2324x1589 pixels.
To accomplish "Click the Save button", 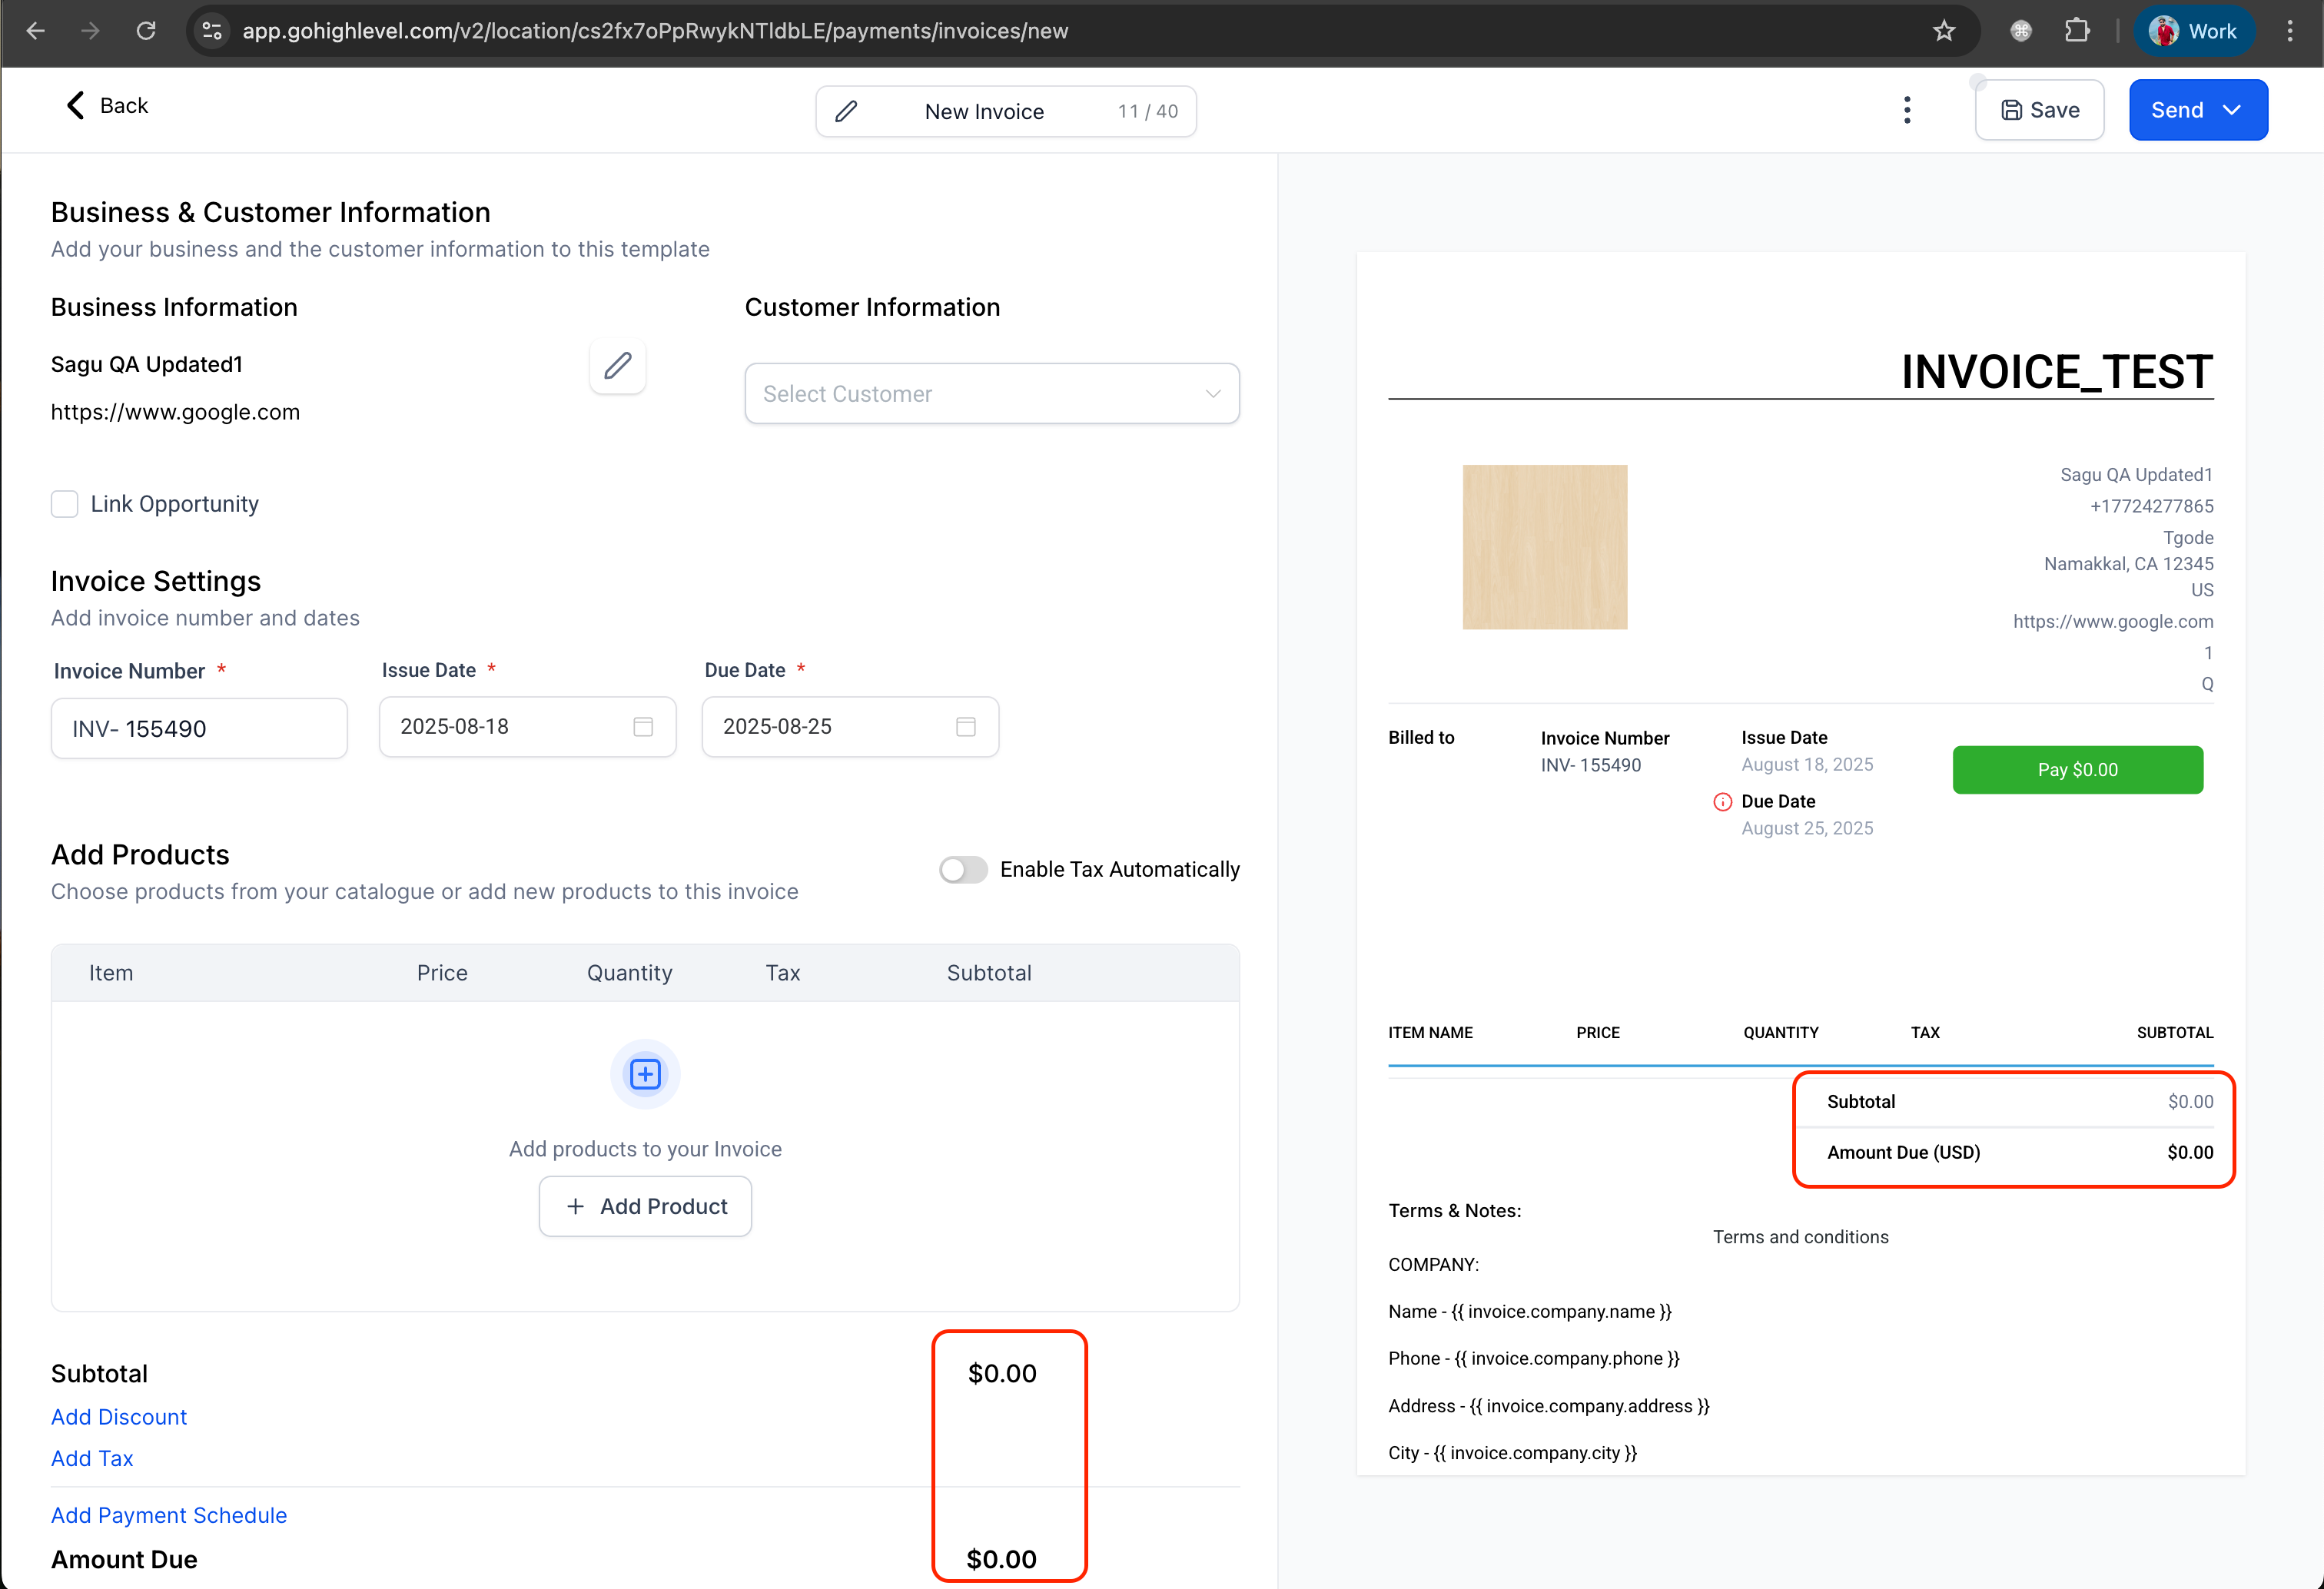I will click(x=2039, y=110).
